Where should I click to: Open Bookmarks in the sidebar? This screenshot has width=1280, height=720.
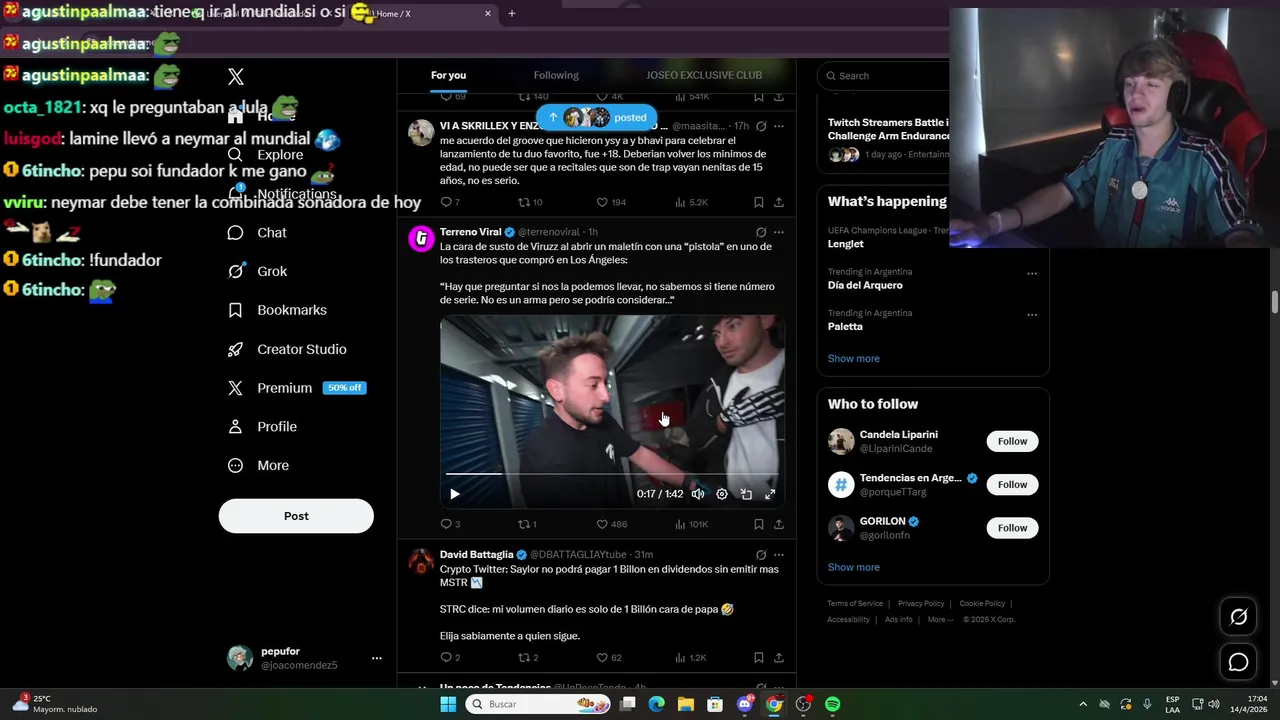pos(277,311)
